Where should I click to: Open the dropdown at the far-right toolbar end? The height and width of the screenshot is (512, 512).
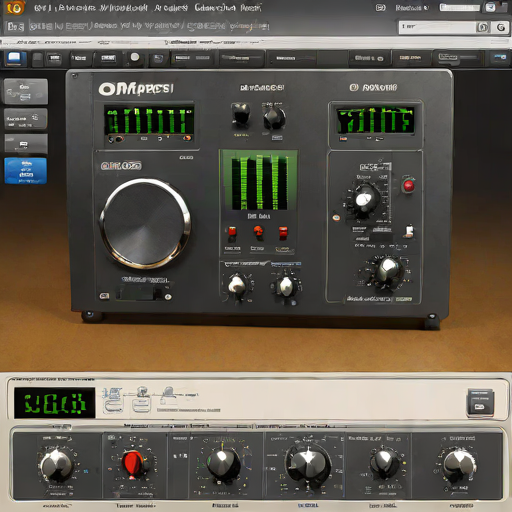500,58
